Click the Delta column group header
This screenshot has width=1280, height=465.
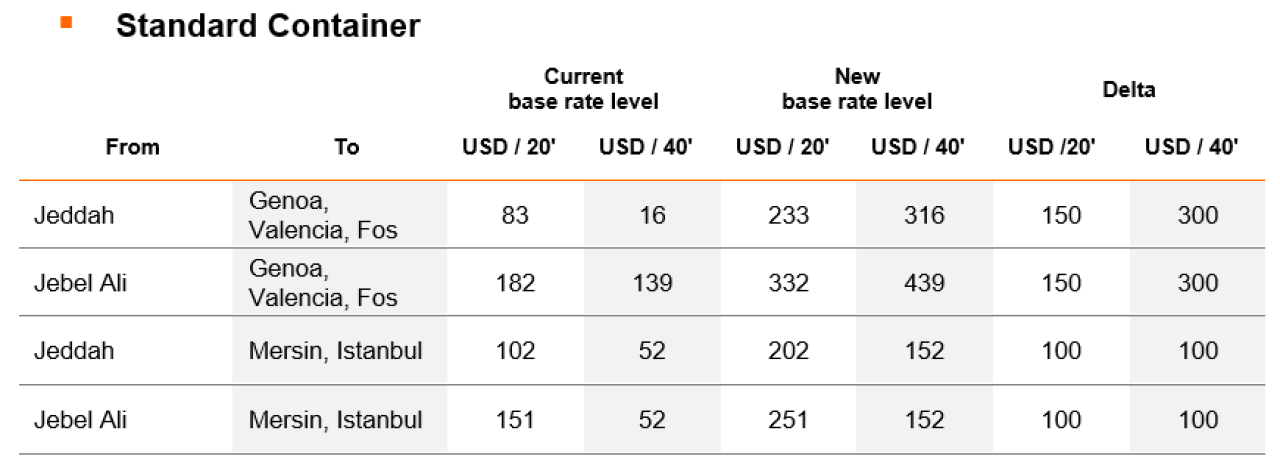(x=1129, y=90)
